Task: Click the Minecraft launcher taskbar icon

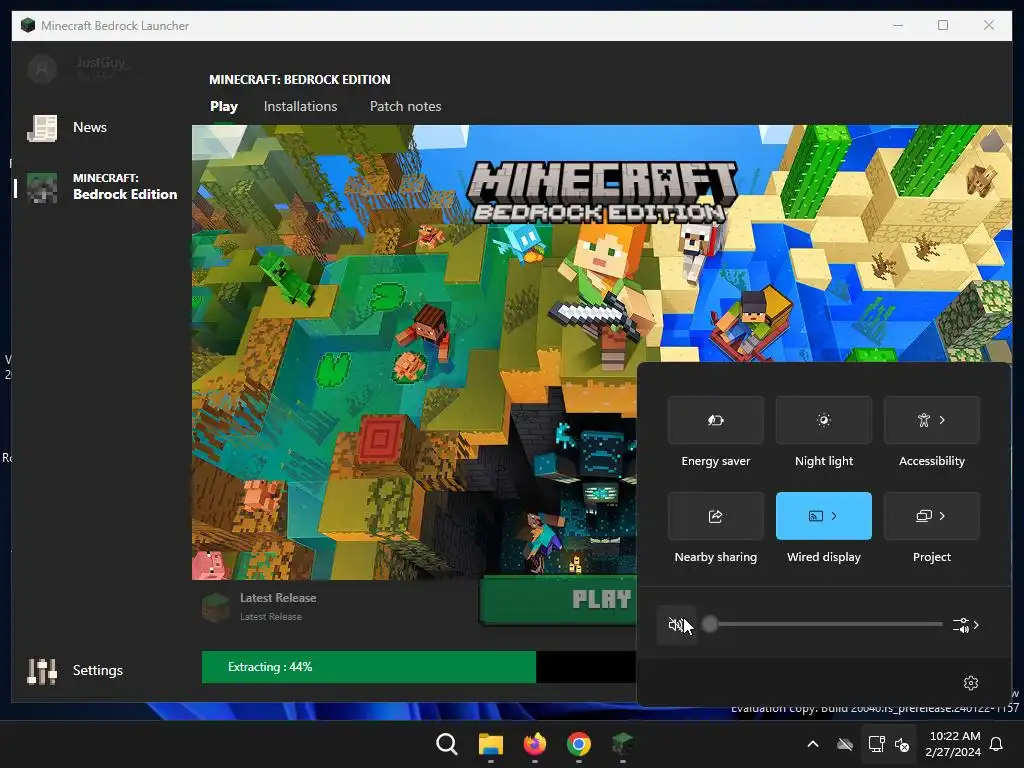Action: [622, 744]
